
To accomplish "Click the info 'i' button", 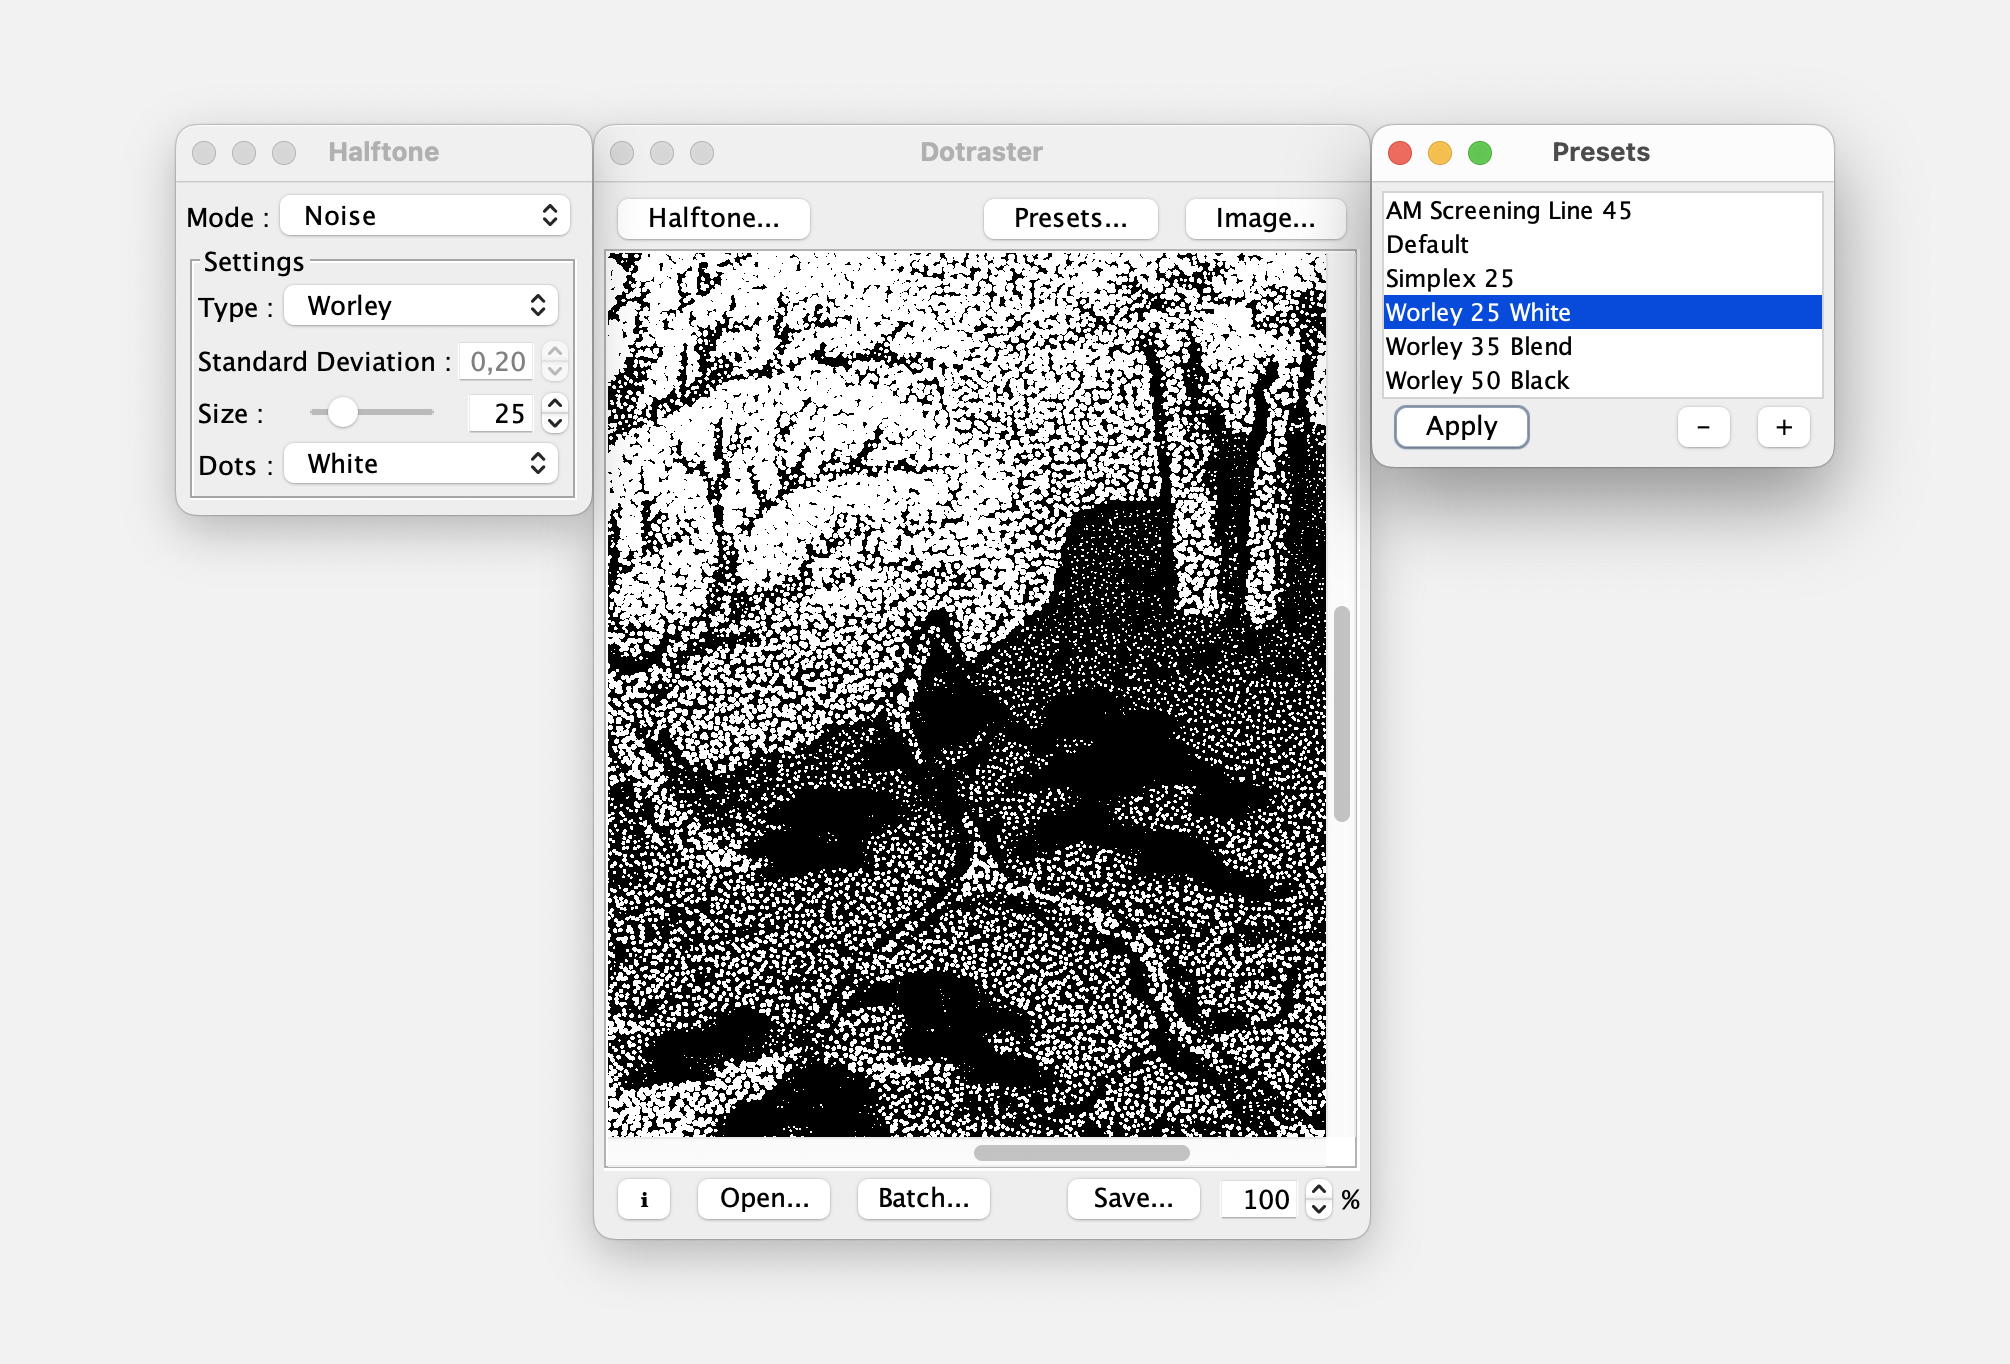I will click(x=644, y=1199).
